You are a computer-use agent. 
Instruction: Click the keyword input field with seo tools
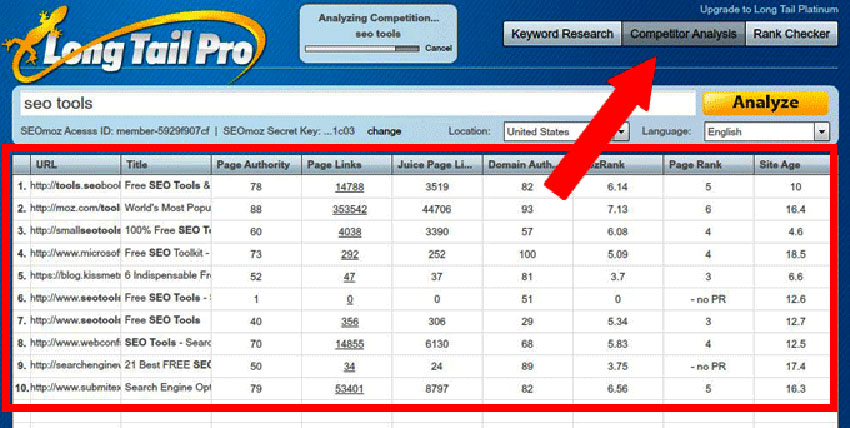pyautogui.click(x=358, y=103)
